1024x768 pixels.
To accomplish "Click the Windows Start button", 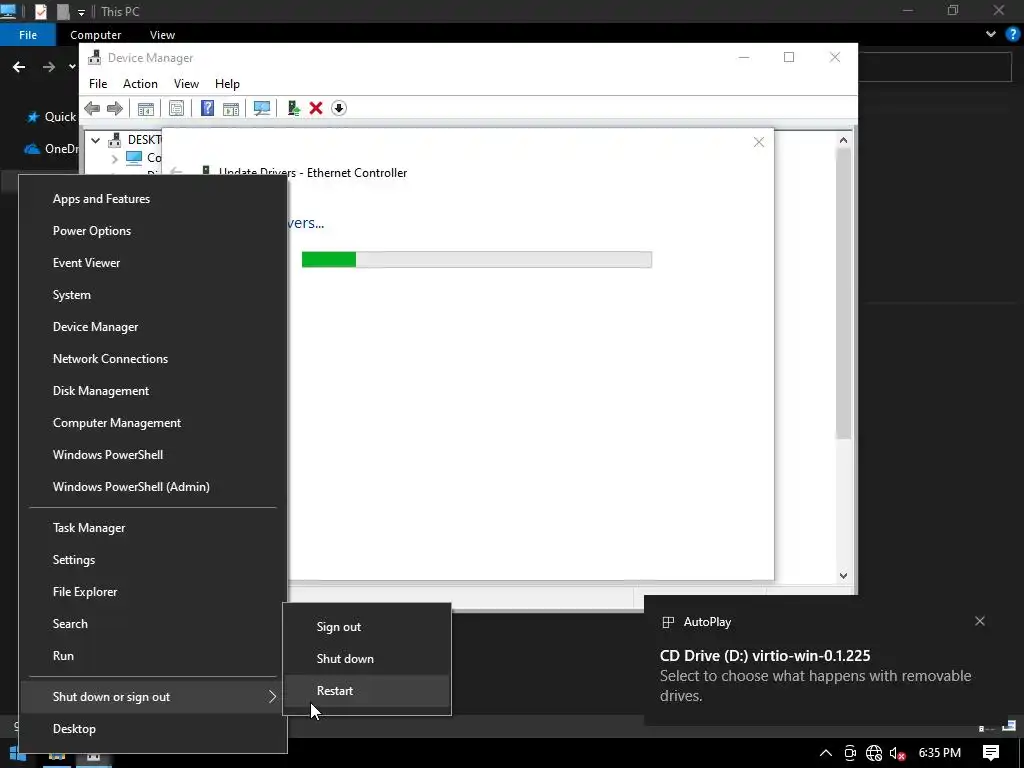I will pyautogui.click(x=17, y=754).
